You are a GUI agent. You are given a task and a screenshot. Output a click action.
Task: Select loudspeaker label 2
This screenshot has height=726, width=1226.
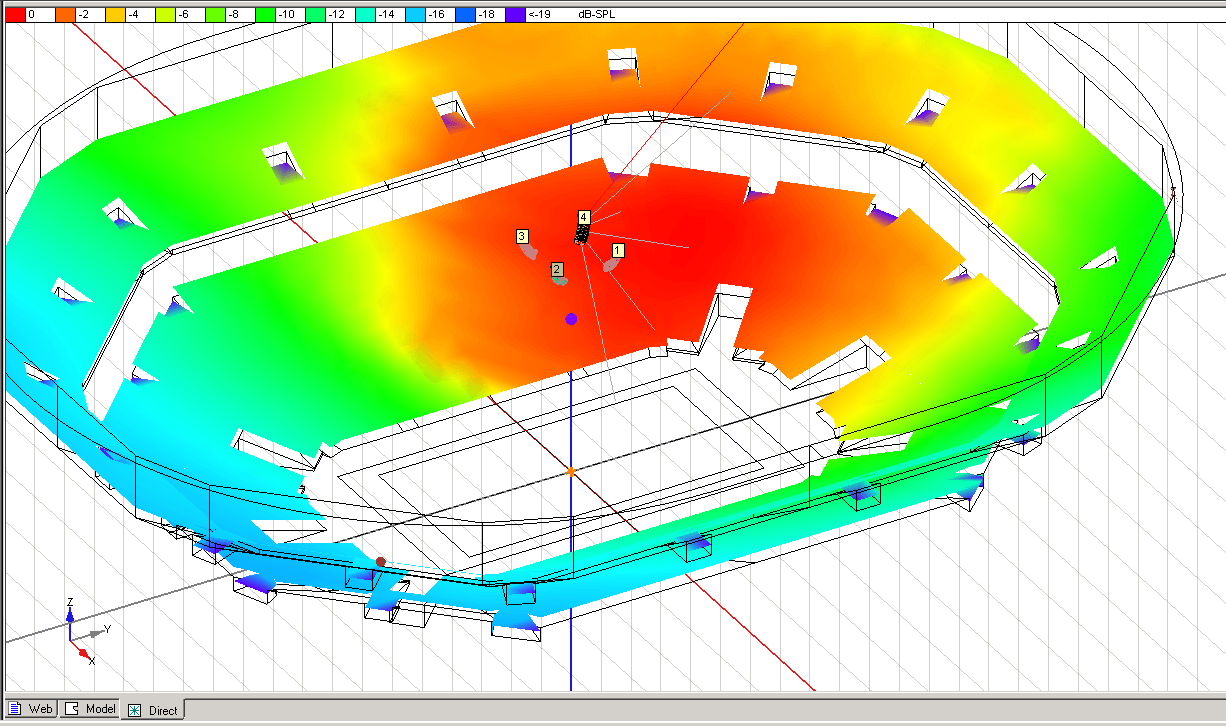point(557,269)
